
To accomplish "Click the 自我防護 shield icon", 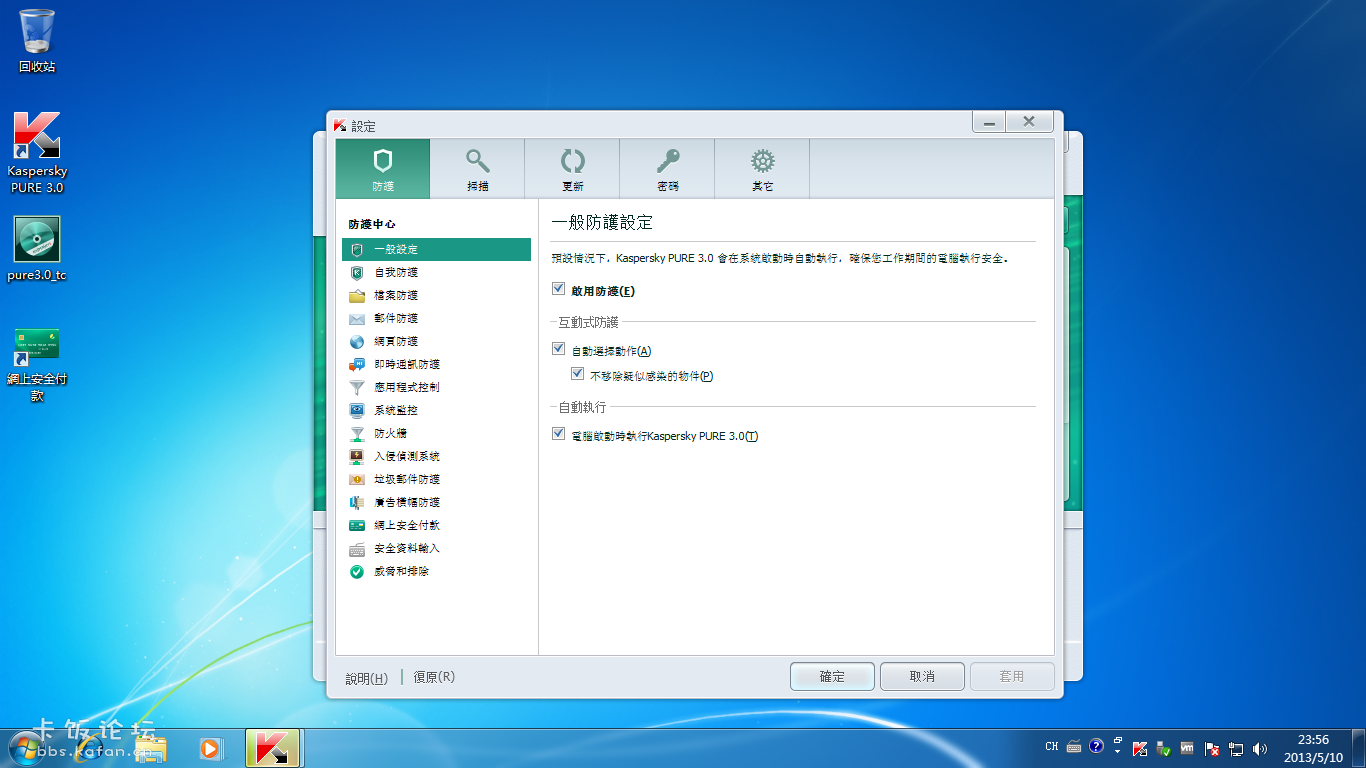I will pos(357,272).
